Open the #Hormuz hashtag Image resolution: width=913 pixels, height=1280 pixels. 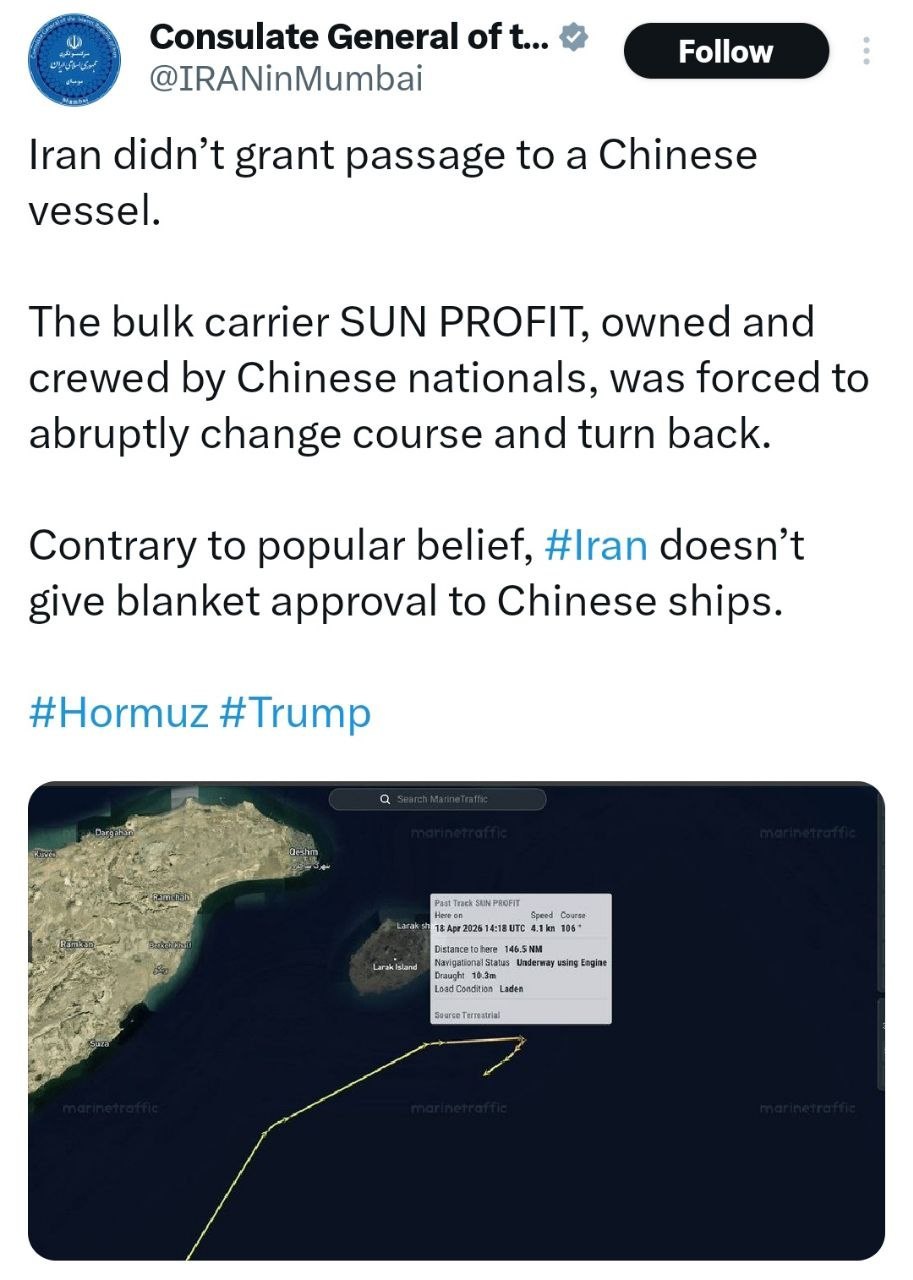click(119, 713)
